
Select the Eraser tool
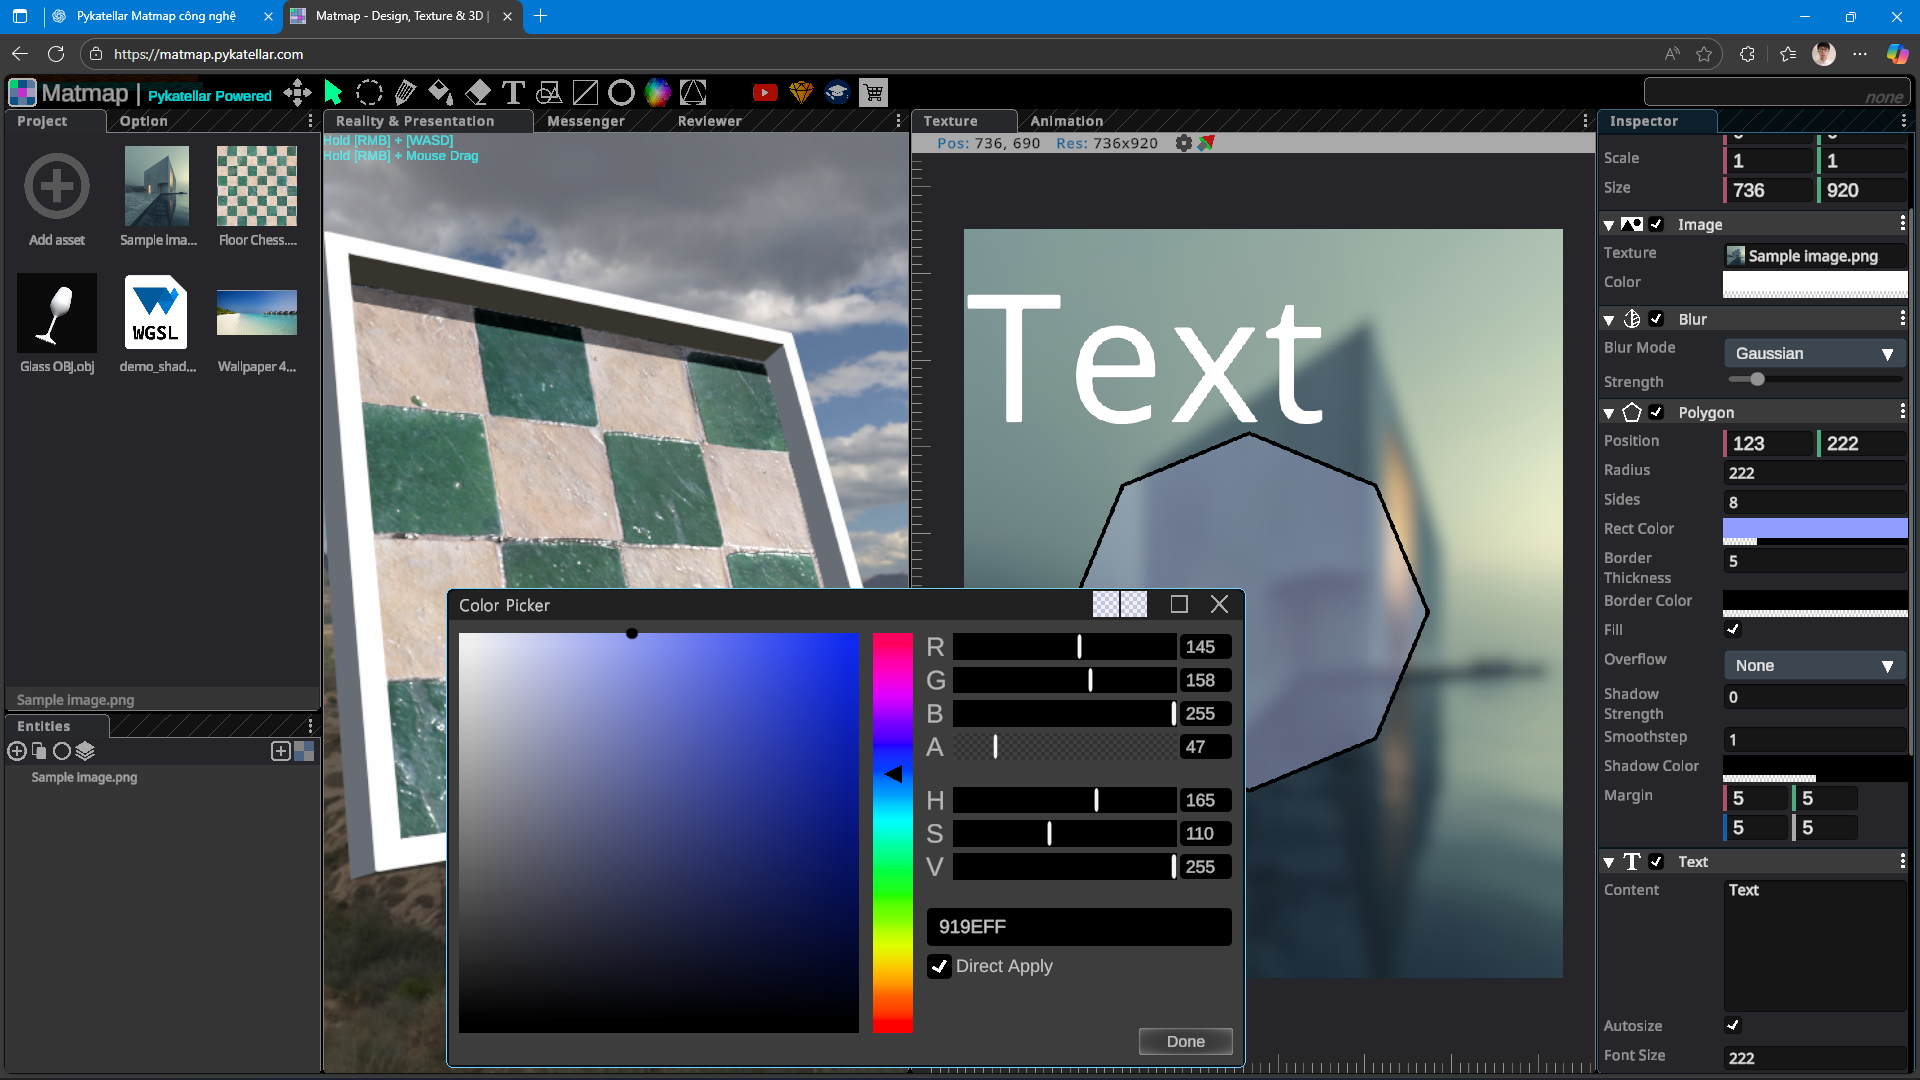point(477,93)
